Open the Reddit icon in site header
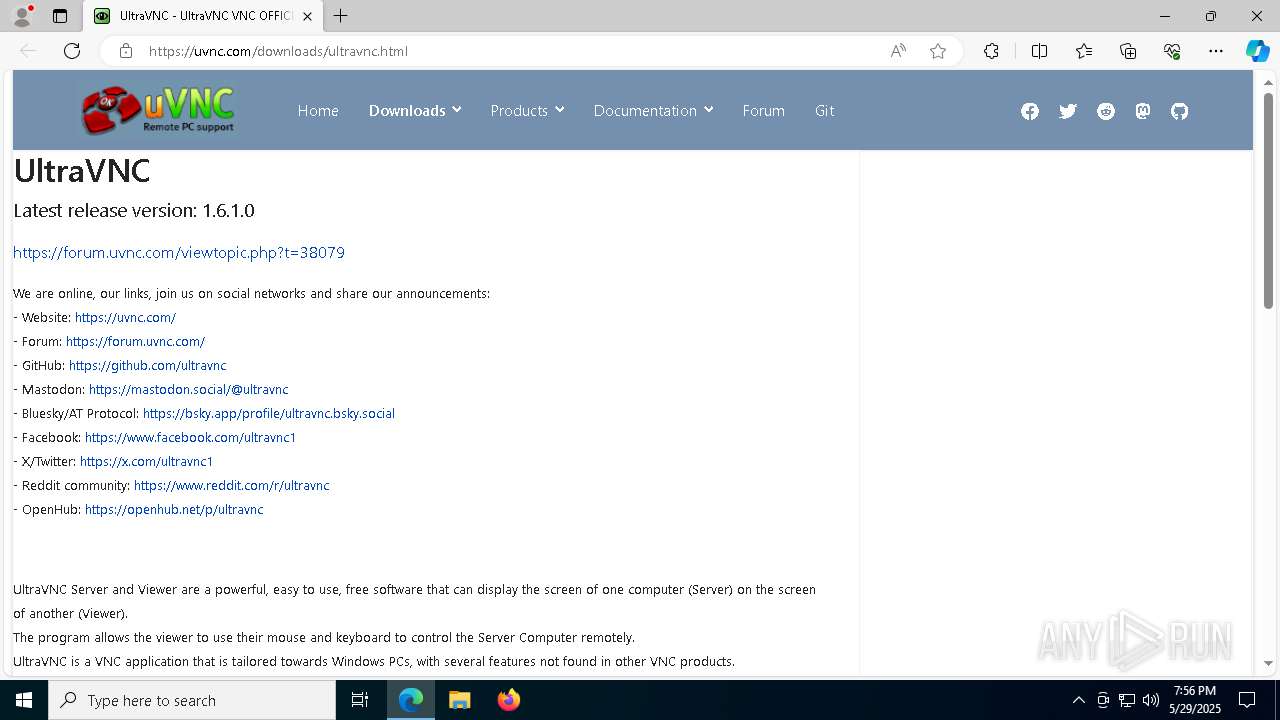 (1106, 111)
